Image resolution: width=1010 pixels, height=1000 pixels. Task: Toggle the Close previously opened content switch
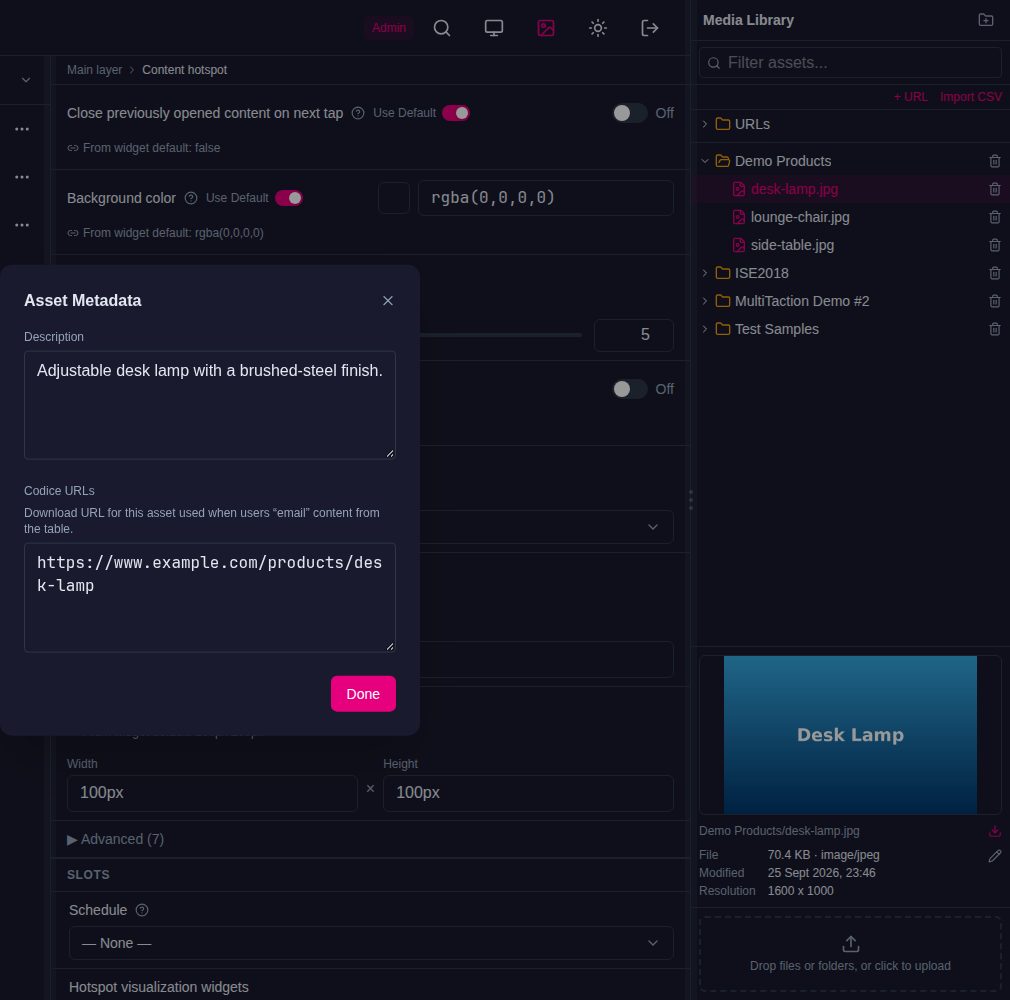click(x=629, y=113)
